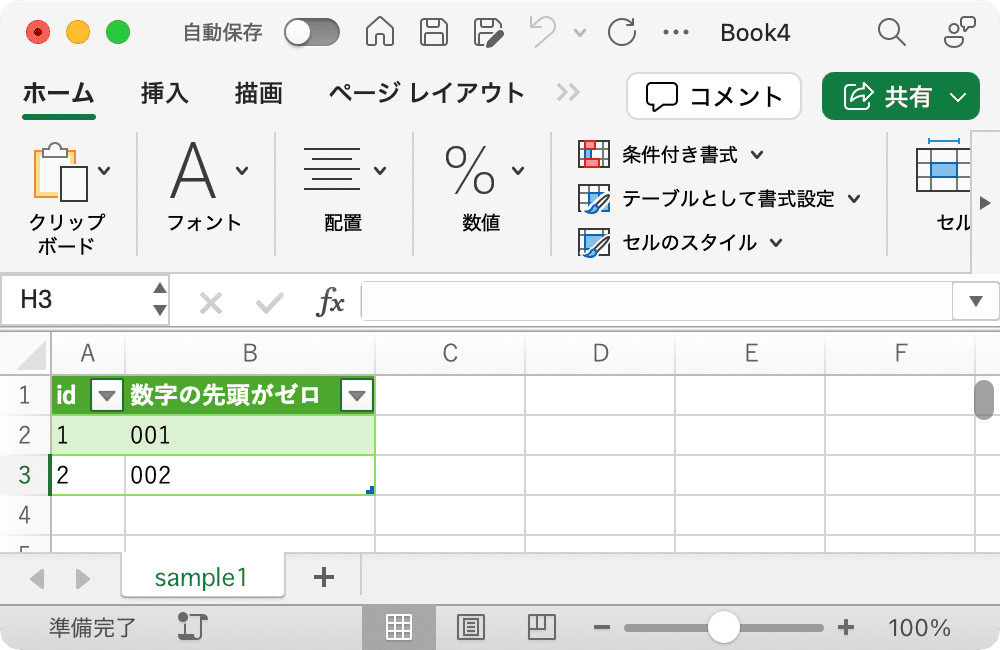Image resolution: width=1000 pixels, height=650 pixels.
Task: Switch to the 挿入 tab
Action: [165, 94]
